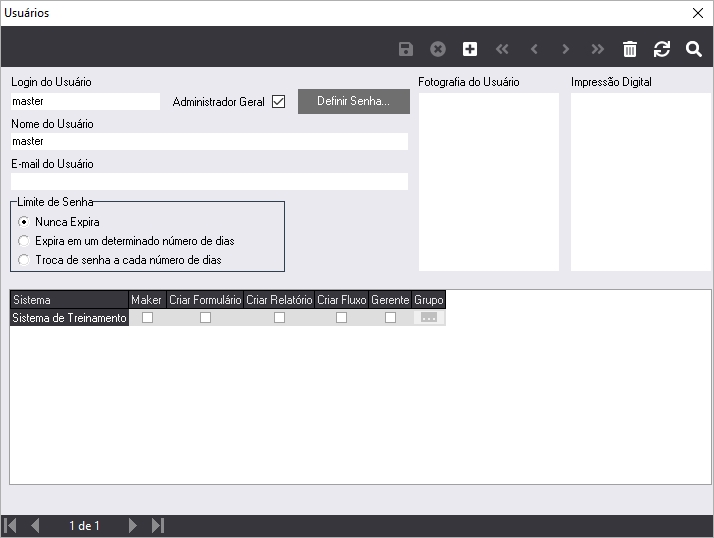Screen dimensions: 714x538
Task: Open search with magnifying glass icon
Action: (x=694, y=49)
